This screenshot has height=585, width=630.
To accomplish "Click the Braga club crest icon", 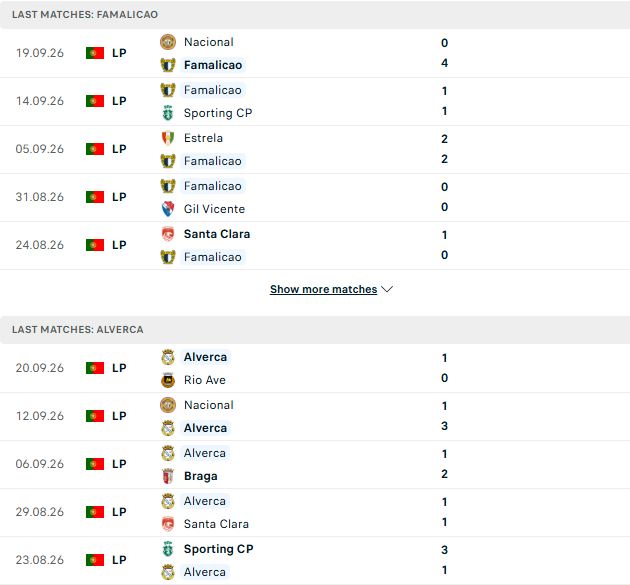I will point(168,476).
